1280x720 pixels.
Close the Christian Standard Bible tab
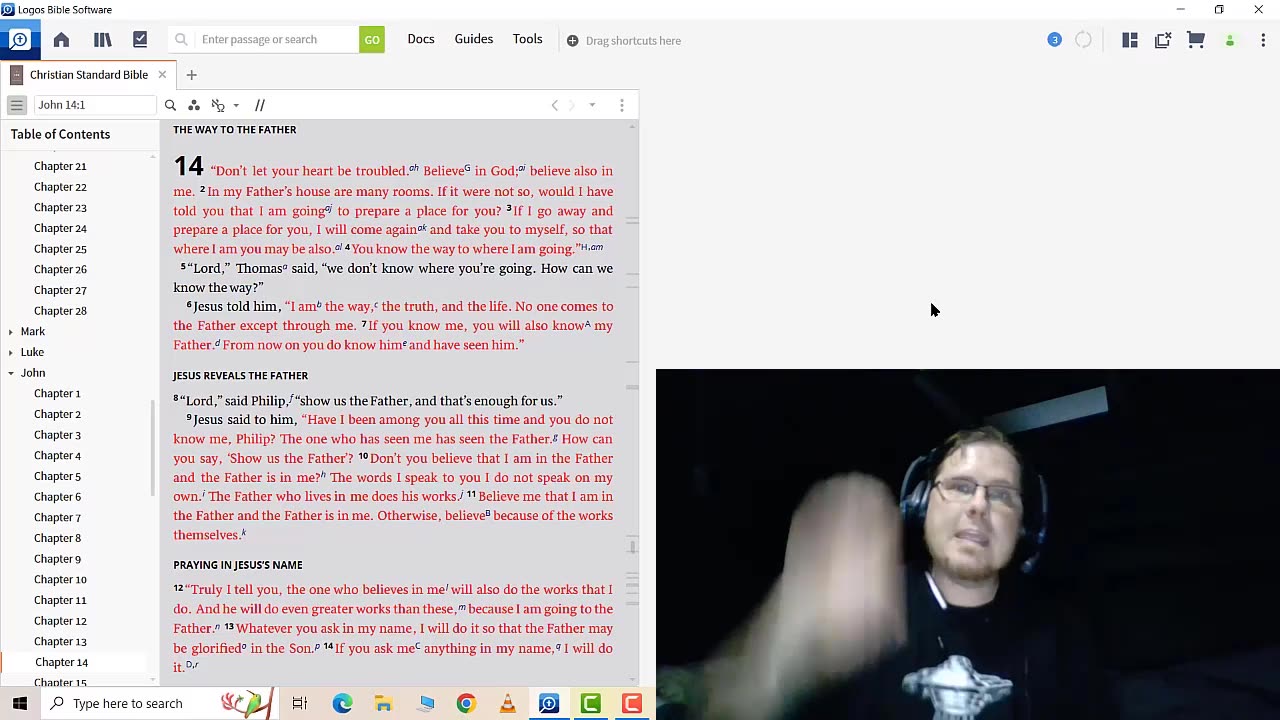162,75
